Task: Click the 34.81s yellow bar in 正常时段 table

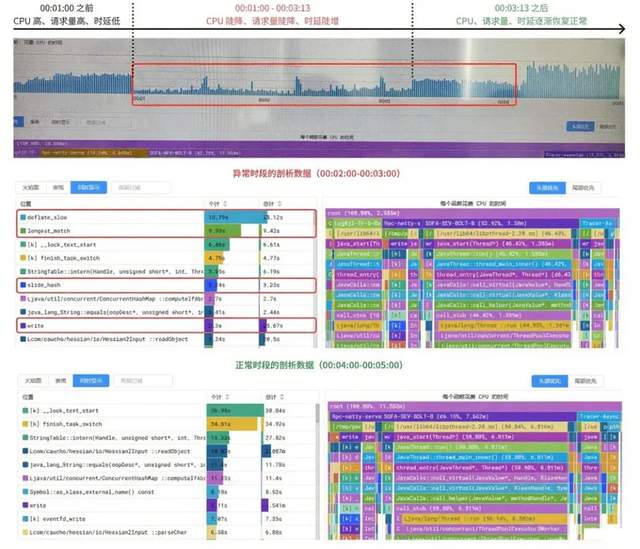Action: (x=232, y=424)
